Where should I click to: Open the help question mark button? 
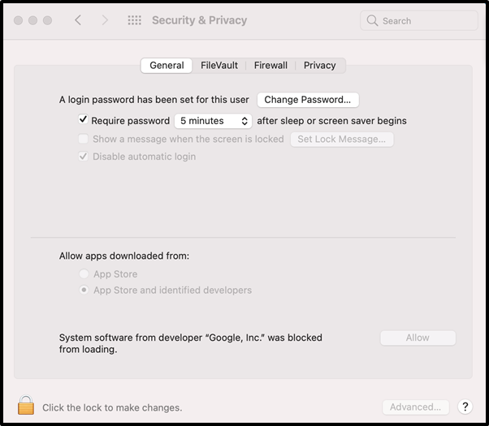coord(465,406)
